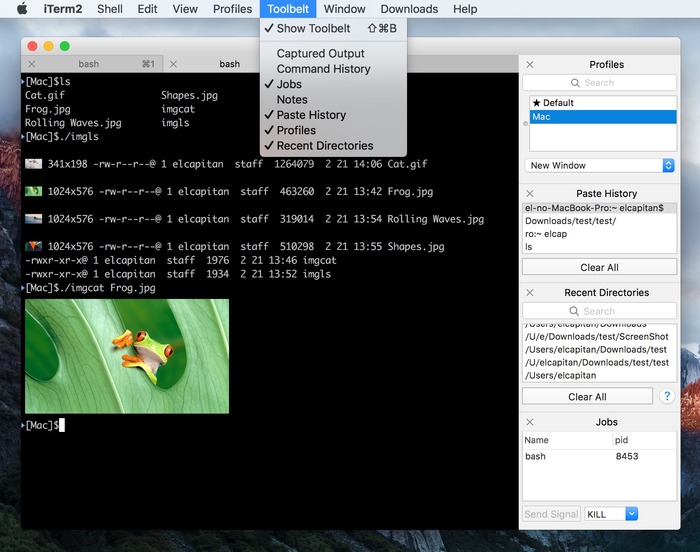The image size is (700, 552).
Task: Open the Window menu
Action: pyautogui.click(x=344, y=9)
